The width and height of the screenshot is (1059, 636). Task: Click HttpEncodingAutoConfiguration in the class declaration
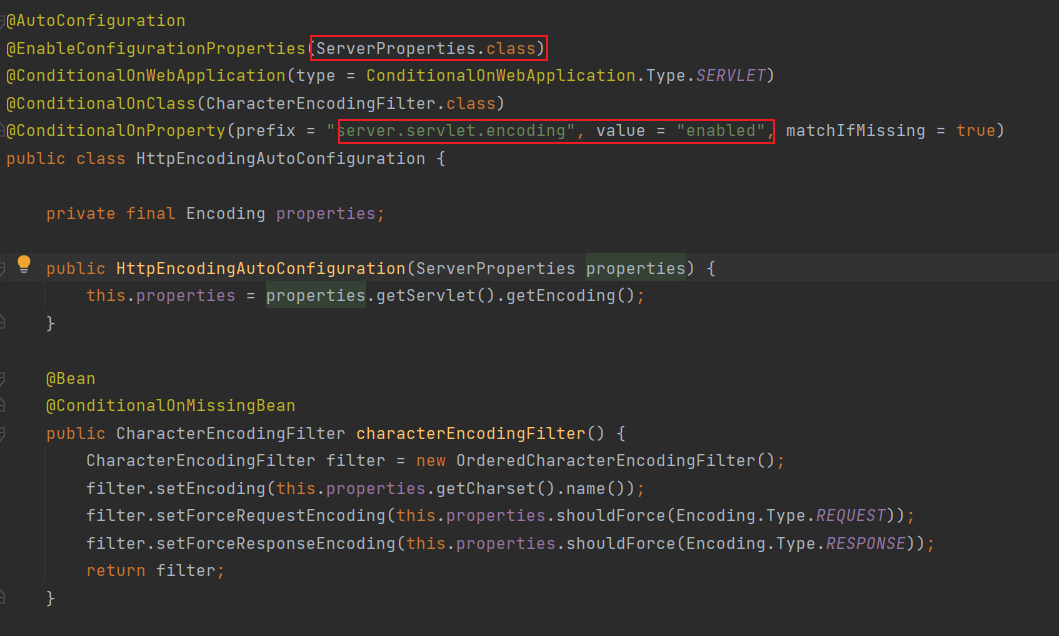click(x=281, y=159)
